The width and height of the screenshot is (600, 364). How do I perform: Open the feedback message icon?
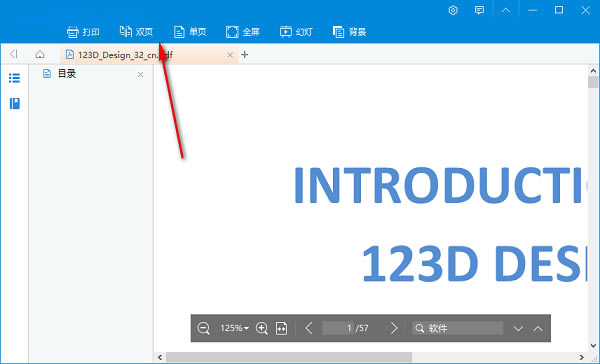(479, 10)
